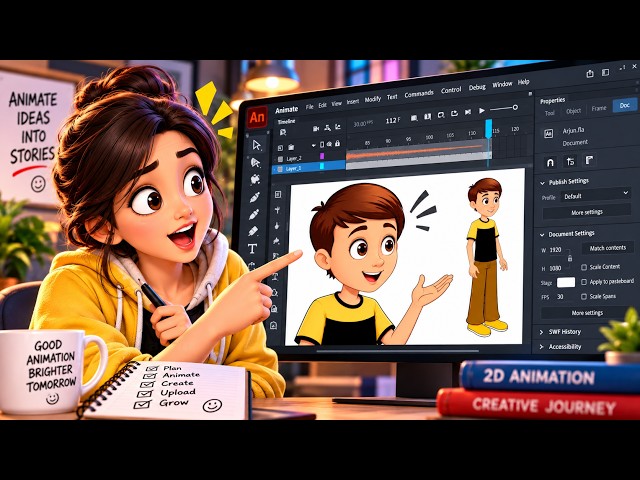Click the document width 1920 field
The width and height of the screenshot is (640, 480).
click(x=558, y=250)
